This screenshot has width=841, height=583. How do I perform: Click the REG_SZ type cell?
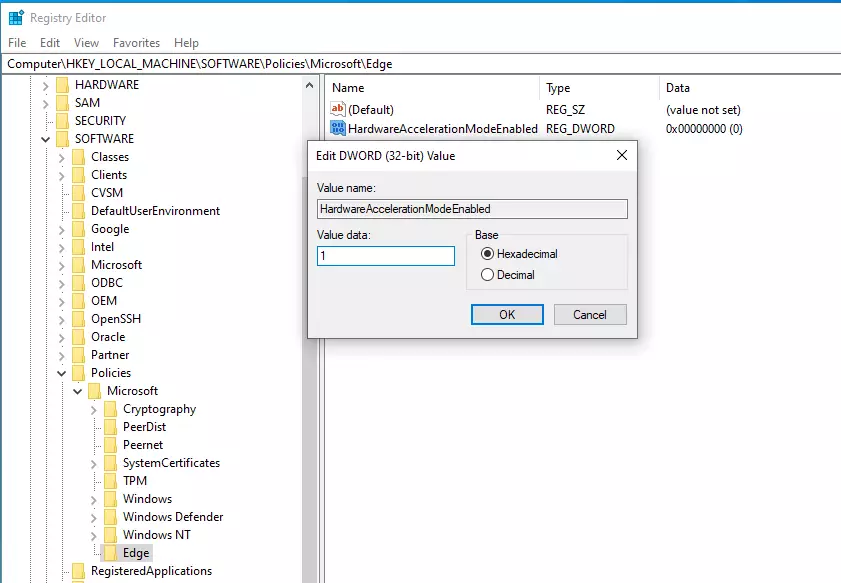[x=565, y=110]
